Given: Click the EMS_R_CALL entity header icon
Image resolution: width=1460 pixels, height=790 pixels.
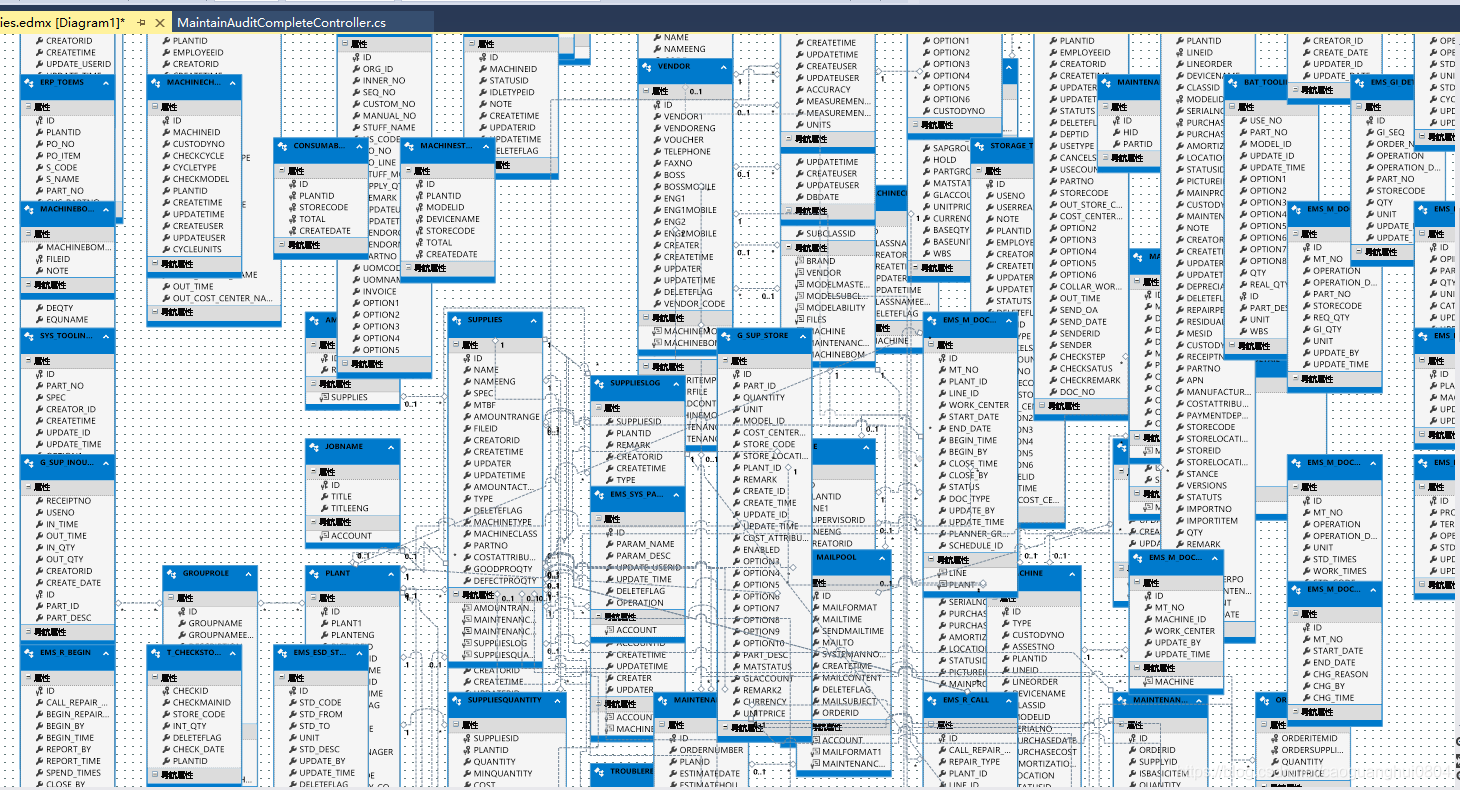Looking at the screenshot, I should (934, 700).
